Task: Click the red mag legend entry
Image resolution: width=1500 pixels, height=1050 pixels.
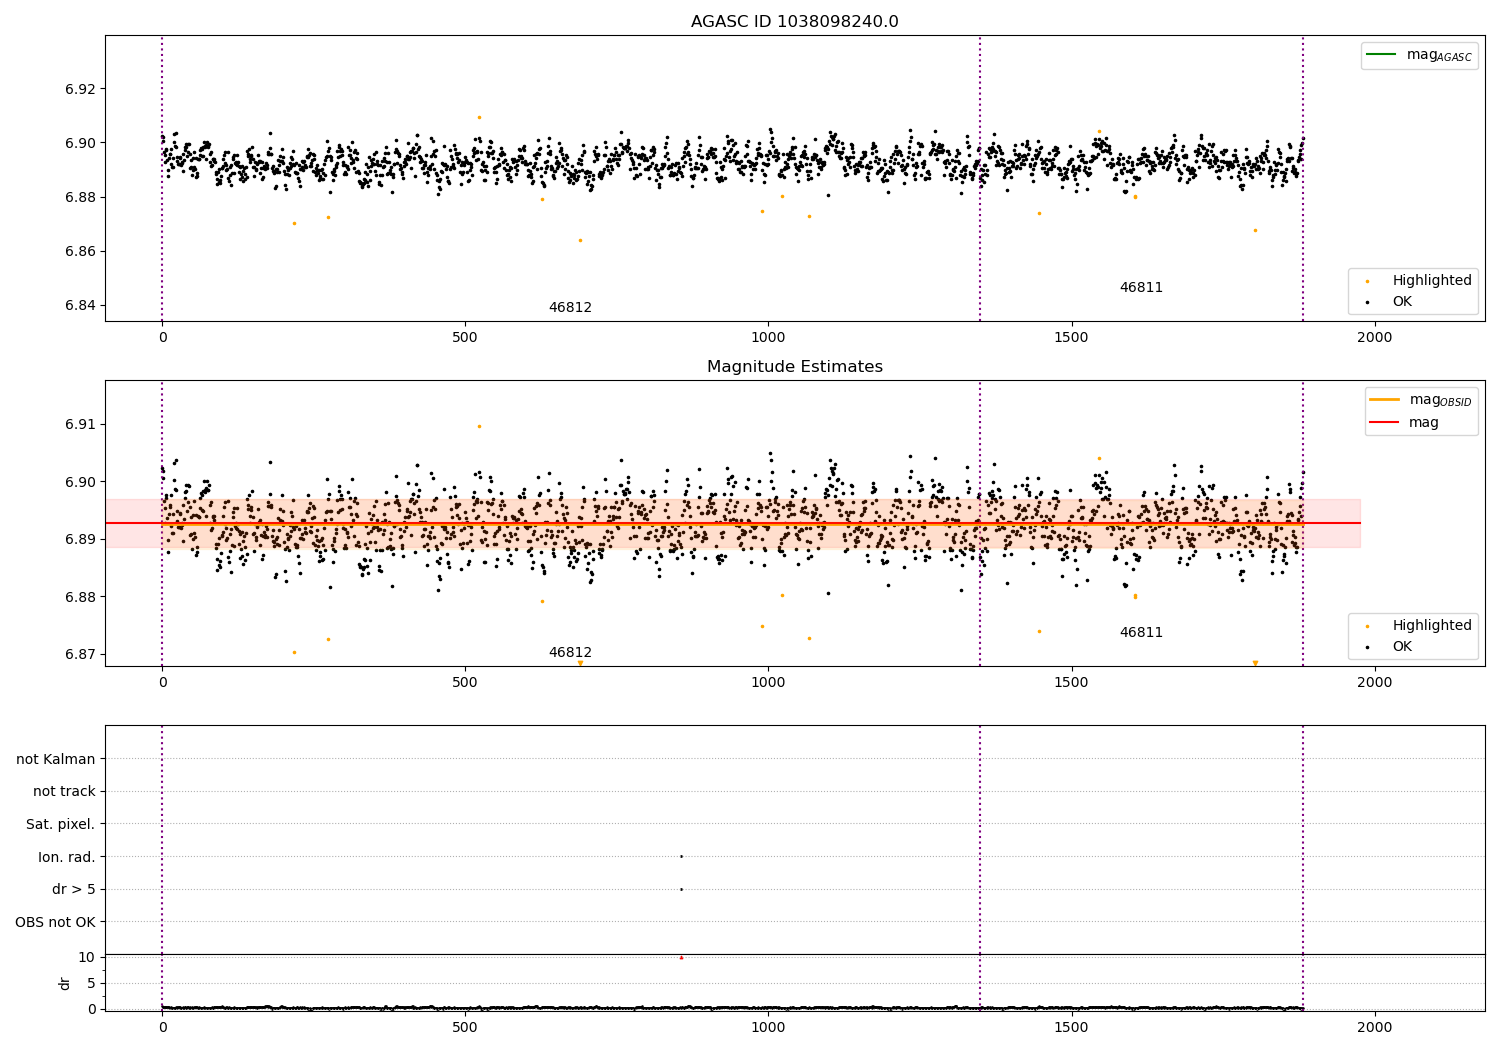Action: (1404, 422)
